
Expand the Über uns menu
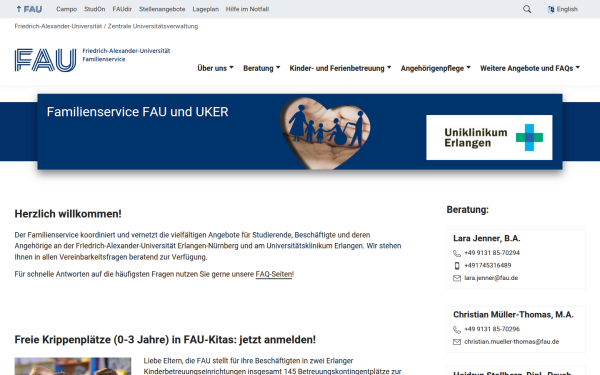pyautogui.click(x=215, y=68)
